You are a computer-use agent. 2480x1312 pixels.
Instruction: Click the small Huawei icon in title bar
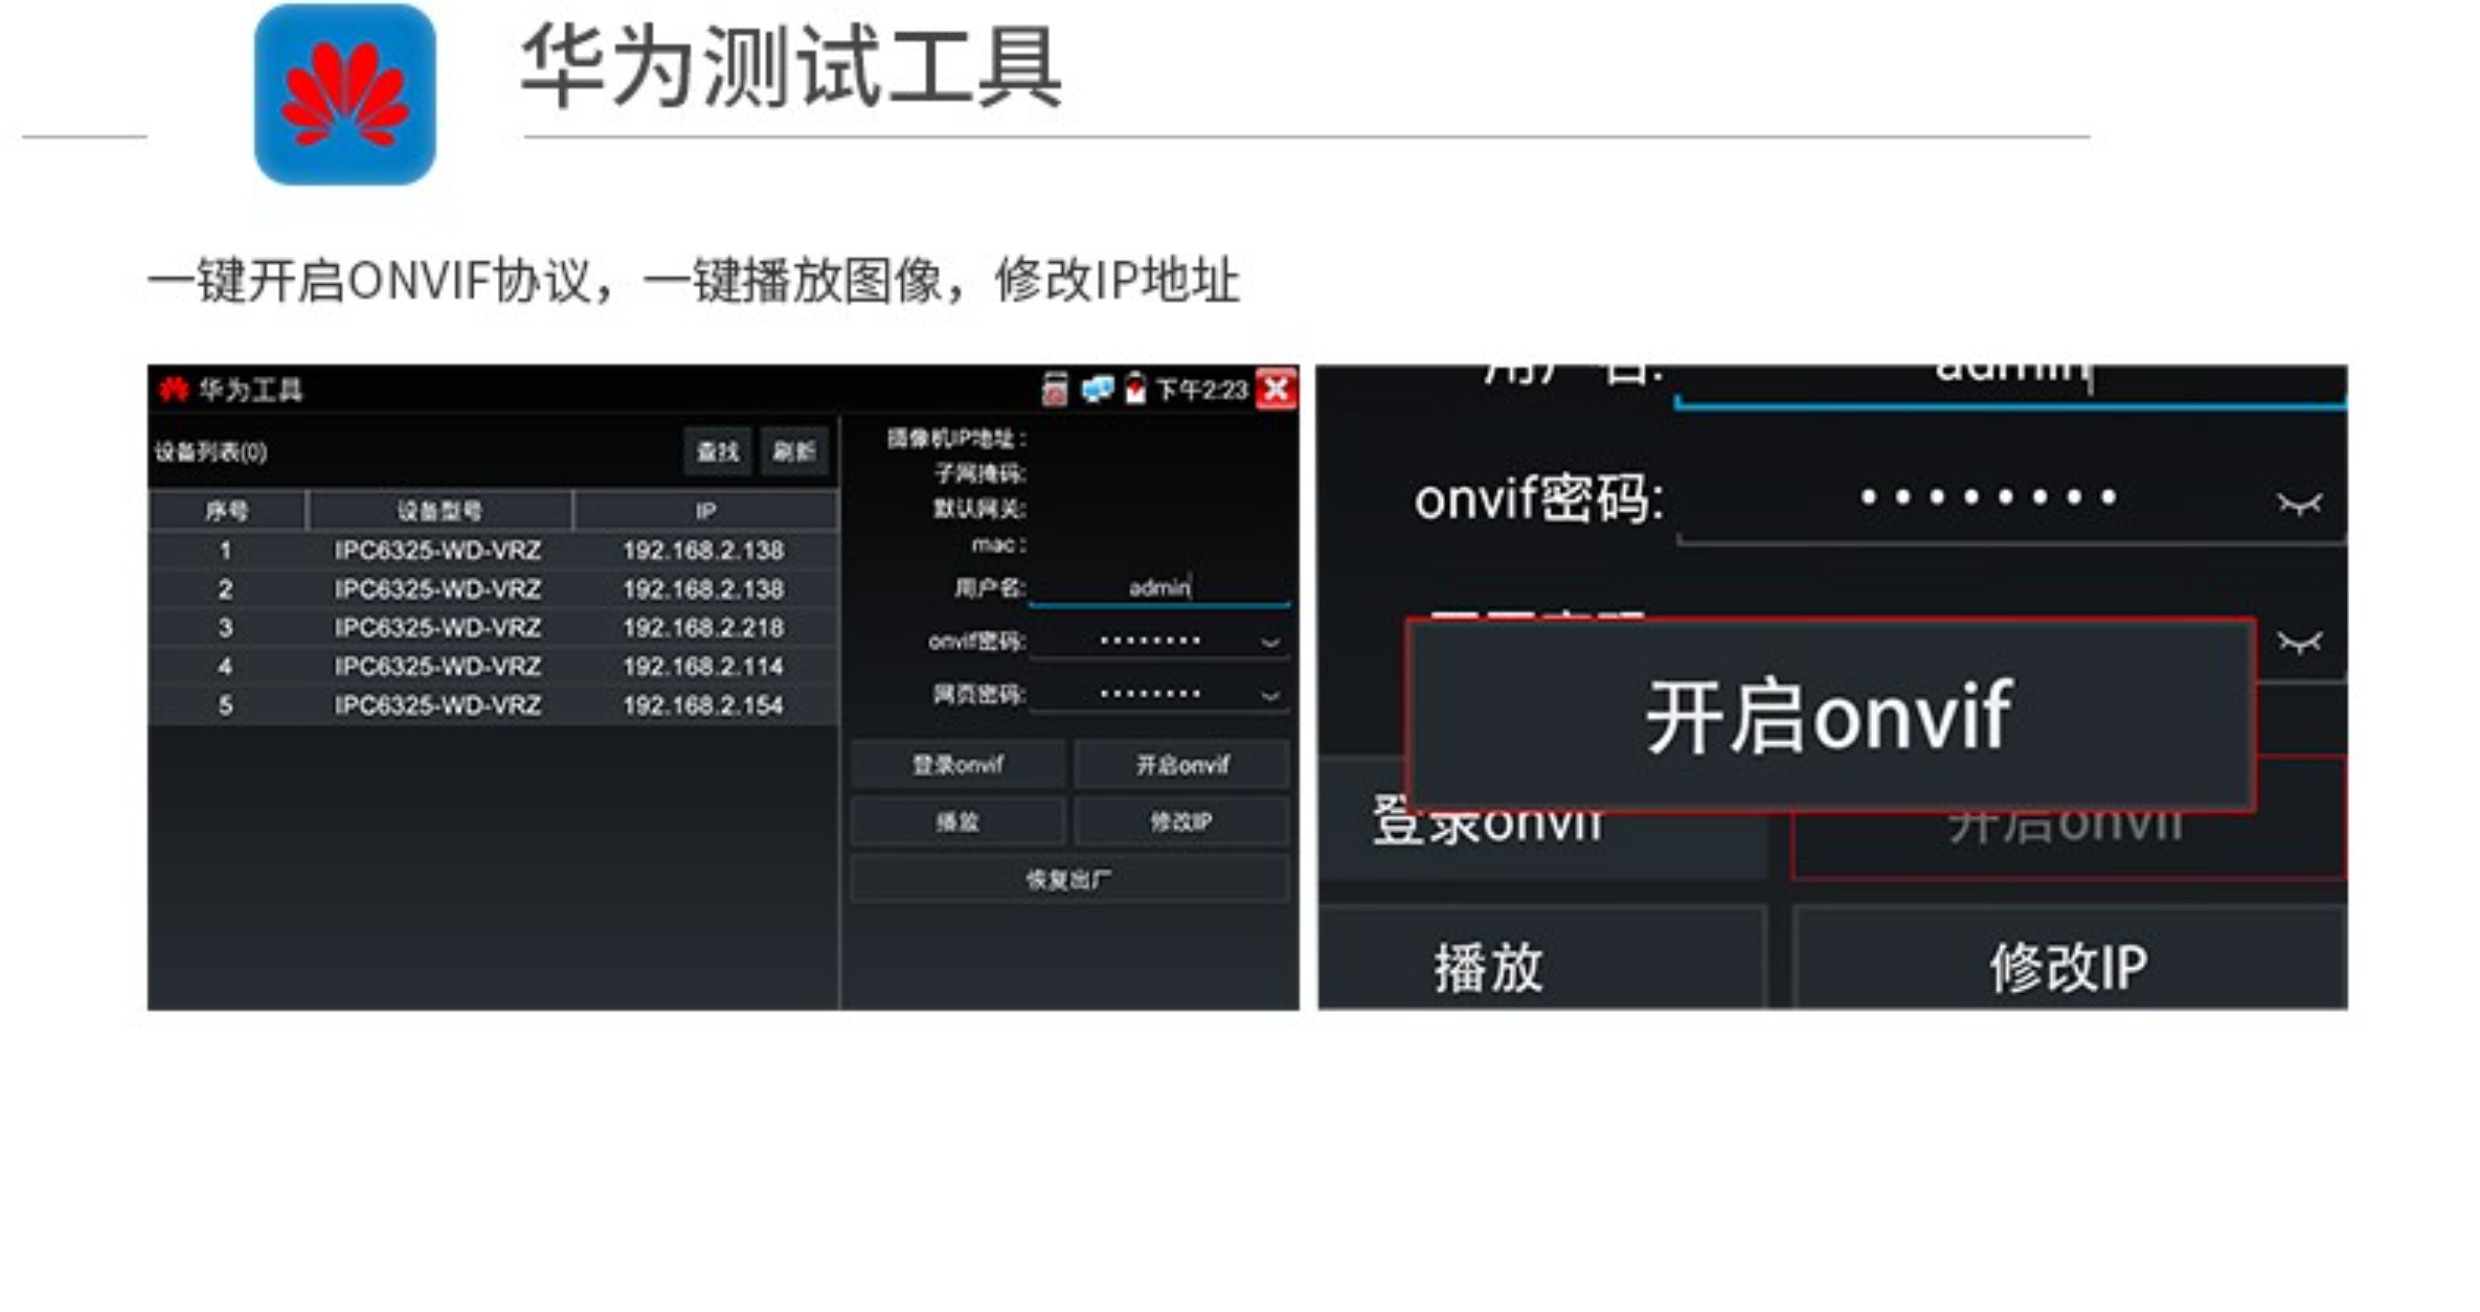(174, 389)
